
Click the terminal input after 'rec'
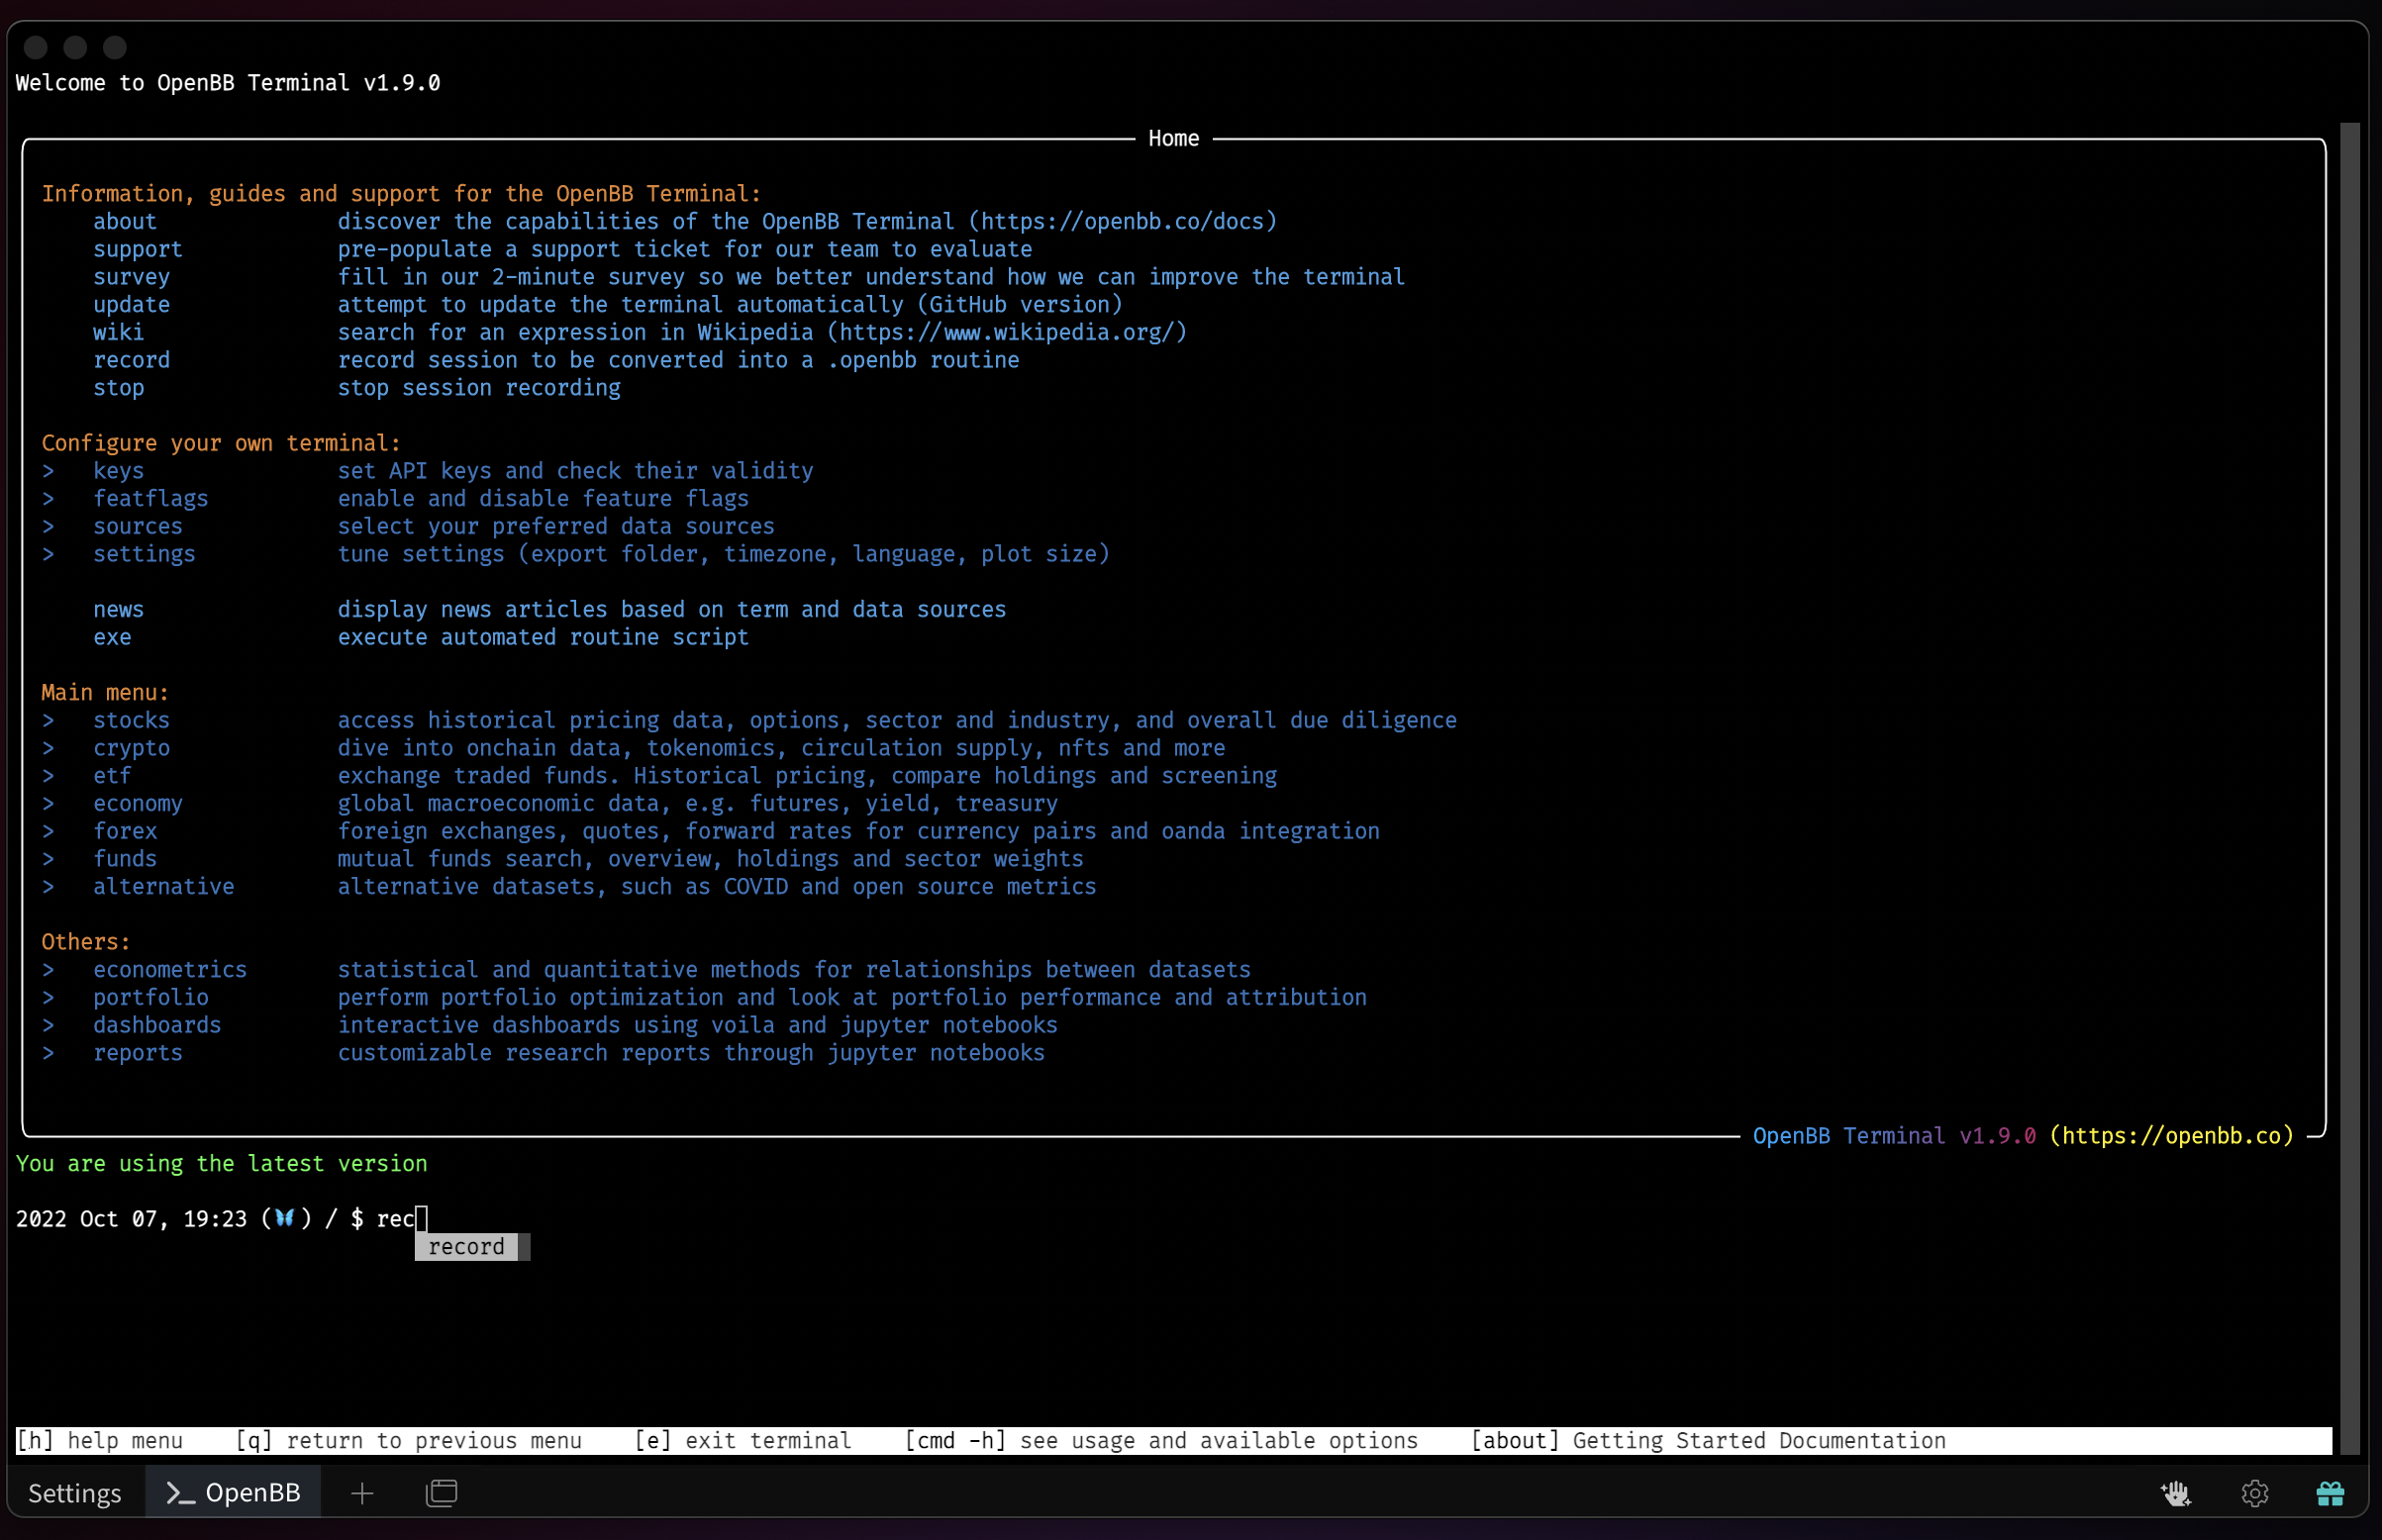pyautogui.click(x=421, y=1218)
